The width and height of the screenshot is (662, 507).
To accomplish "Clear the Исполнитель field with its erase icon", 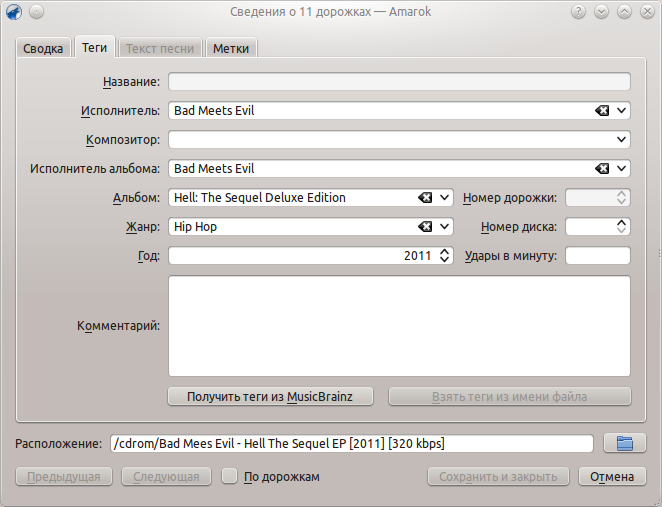I will pyautogui.click(x=602, y=111).
